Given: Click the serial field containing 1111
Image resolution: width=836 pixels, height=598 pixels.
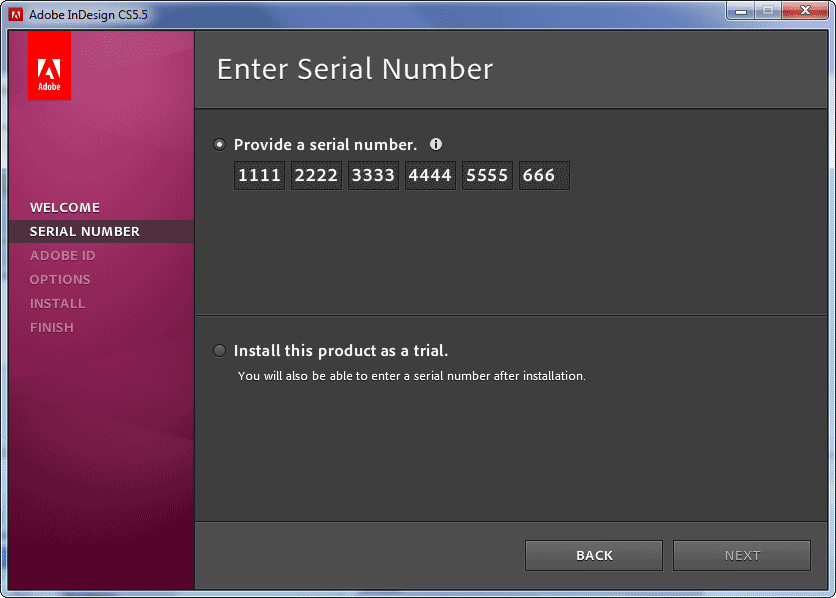Looking at the screenshot, I should (x=260, y=175).
